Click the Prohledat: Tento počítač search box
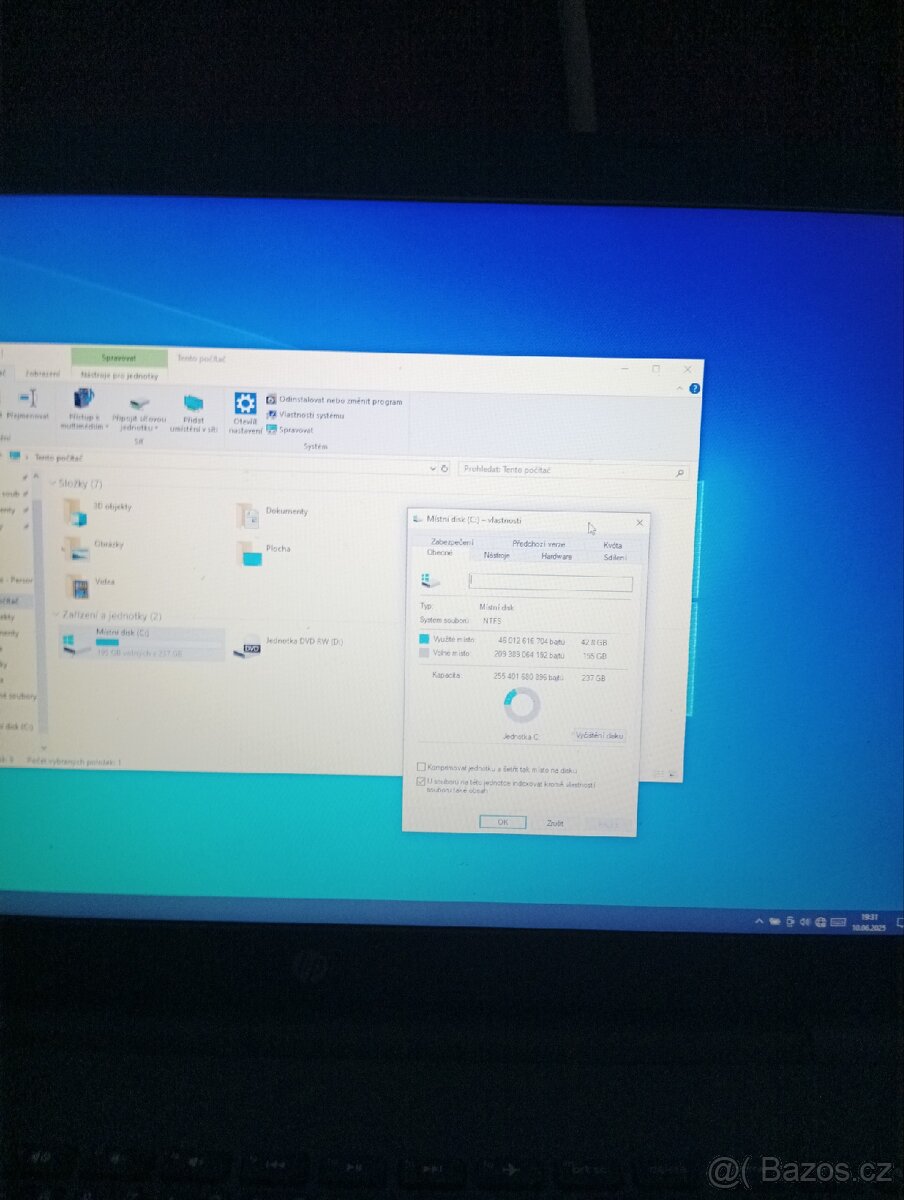This screenshot has width=904, height=1200. (x=574, y=470)
